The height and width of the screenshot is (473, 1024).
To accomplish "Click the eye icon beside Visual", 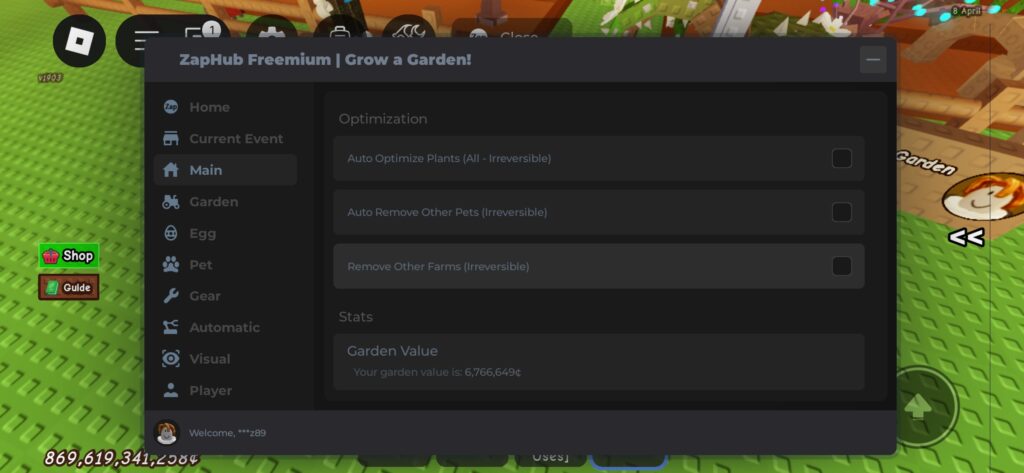I will [170, 359].
